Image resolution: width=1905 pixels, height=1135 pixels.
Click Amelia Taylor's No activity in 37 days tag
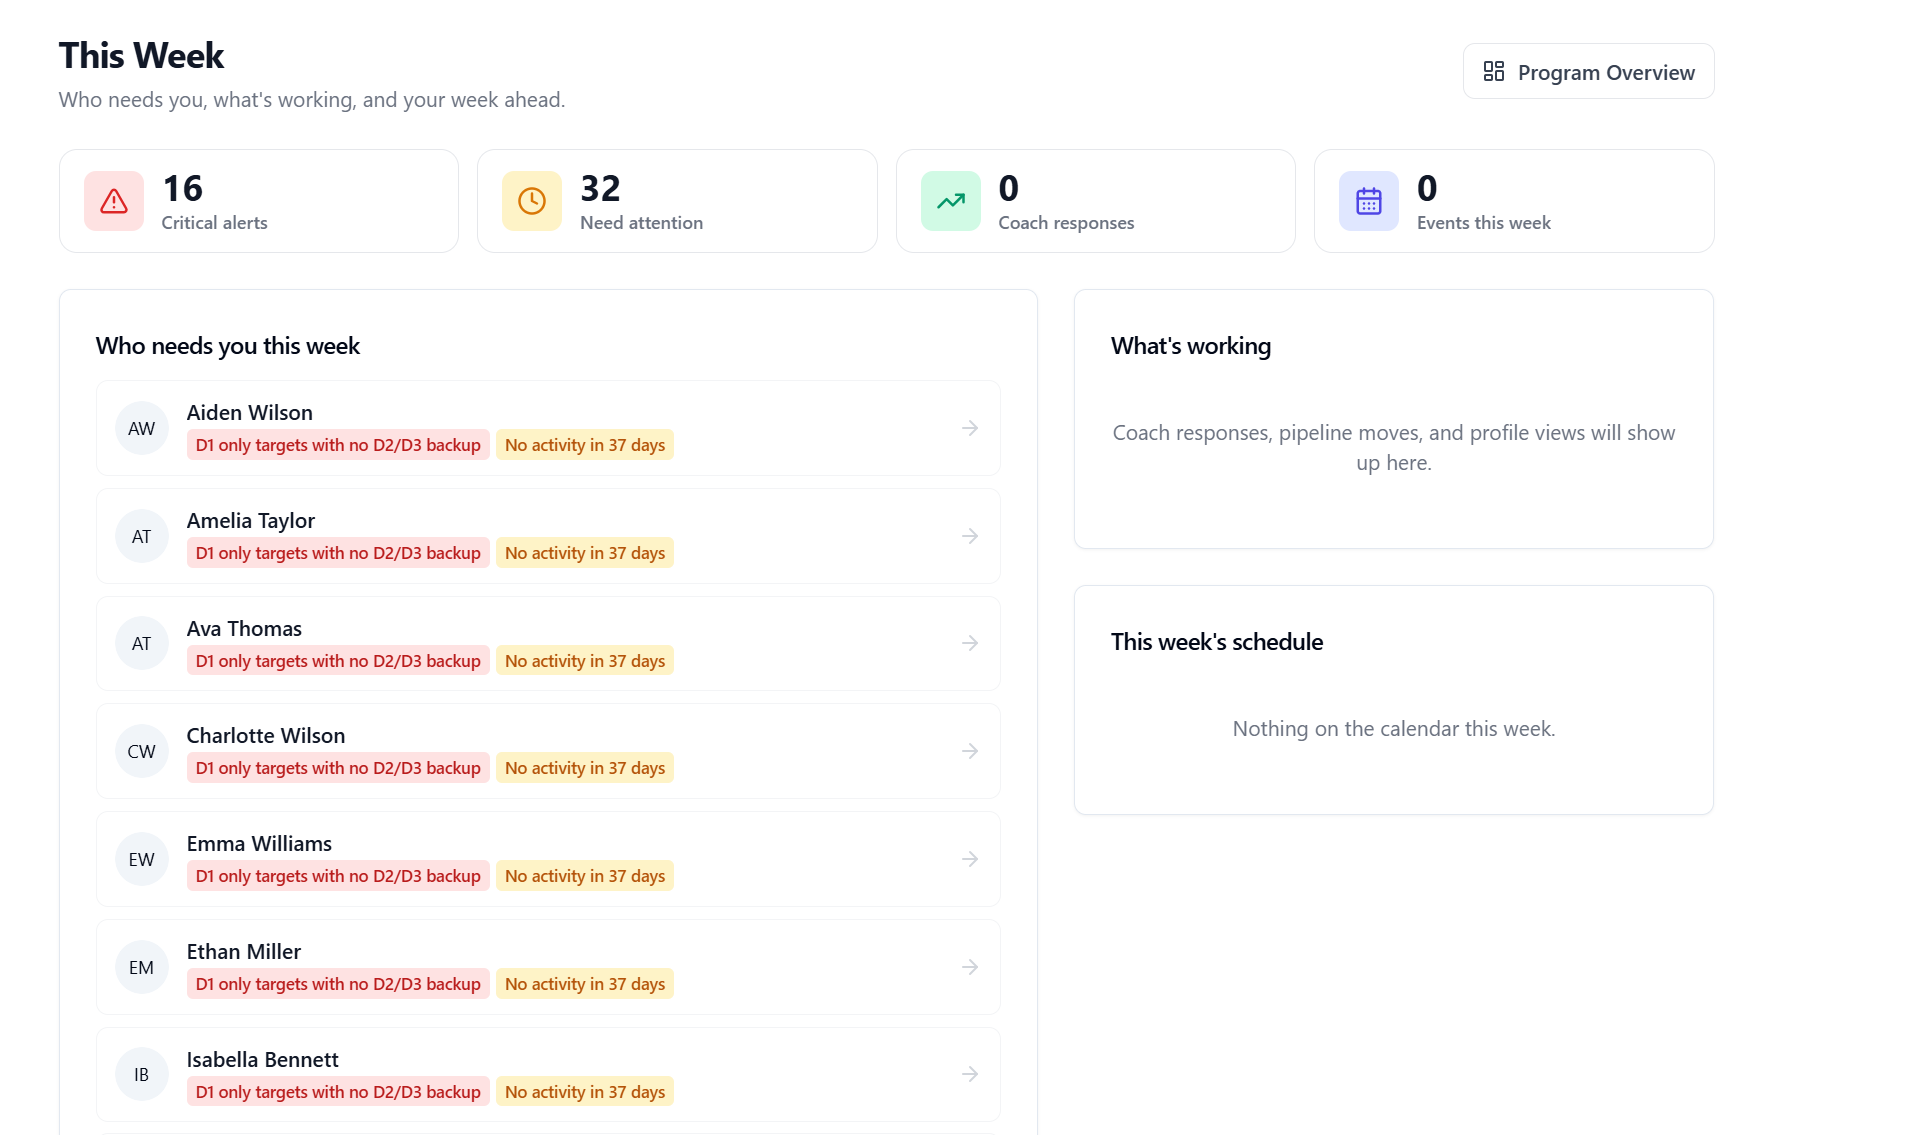click(x=585, y=553)
